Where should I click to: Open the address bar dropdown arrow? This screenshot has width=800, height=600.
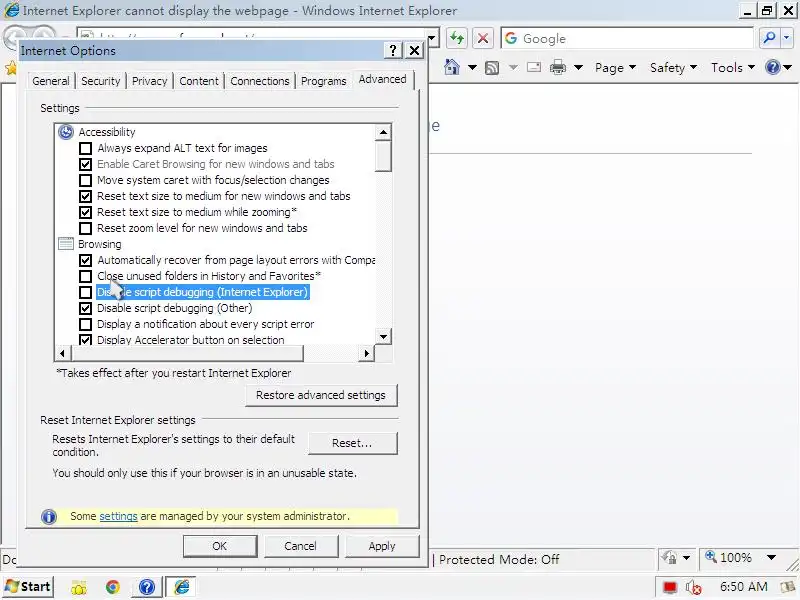click(433, 38)
